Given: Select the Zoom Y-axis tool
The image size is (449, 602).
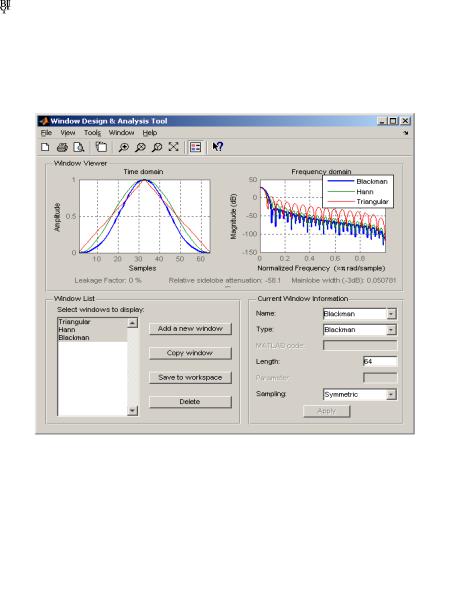Looking at the screenshot, I should [x=157, y=147].
